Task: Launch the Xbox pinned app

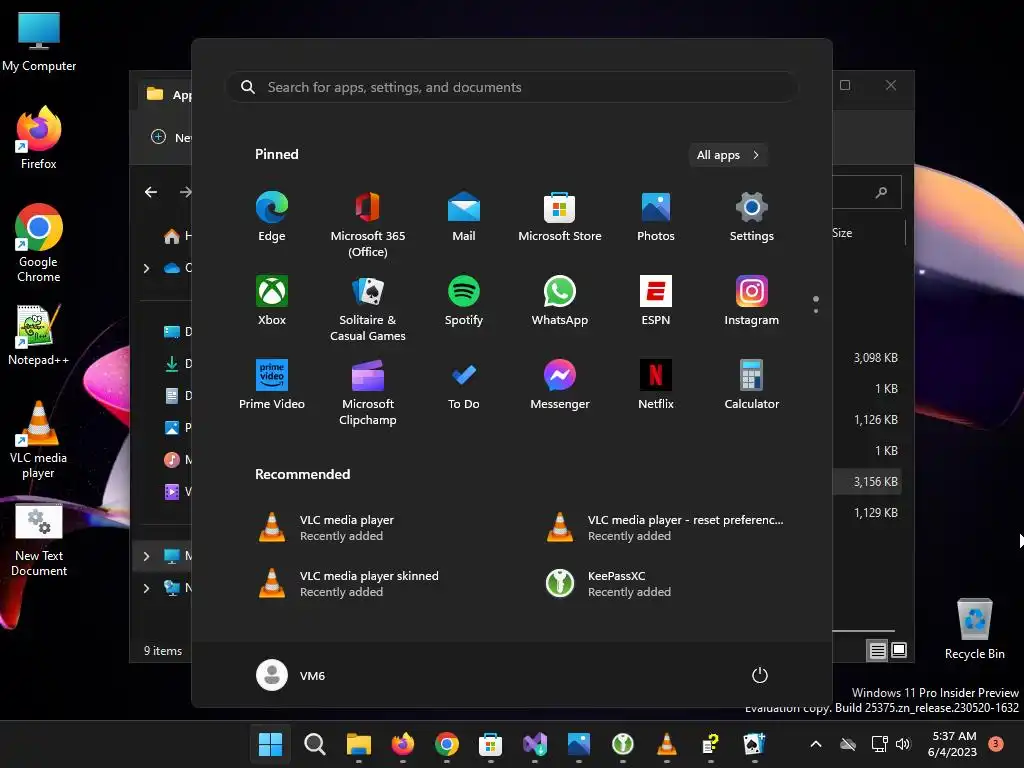Action: point(272,300)
